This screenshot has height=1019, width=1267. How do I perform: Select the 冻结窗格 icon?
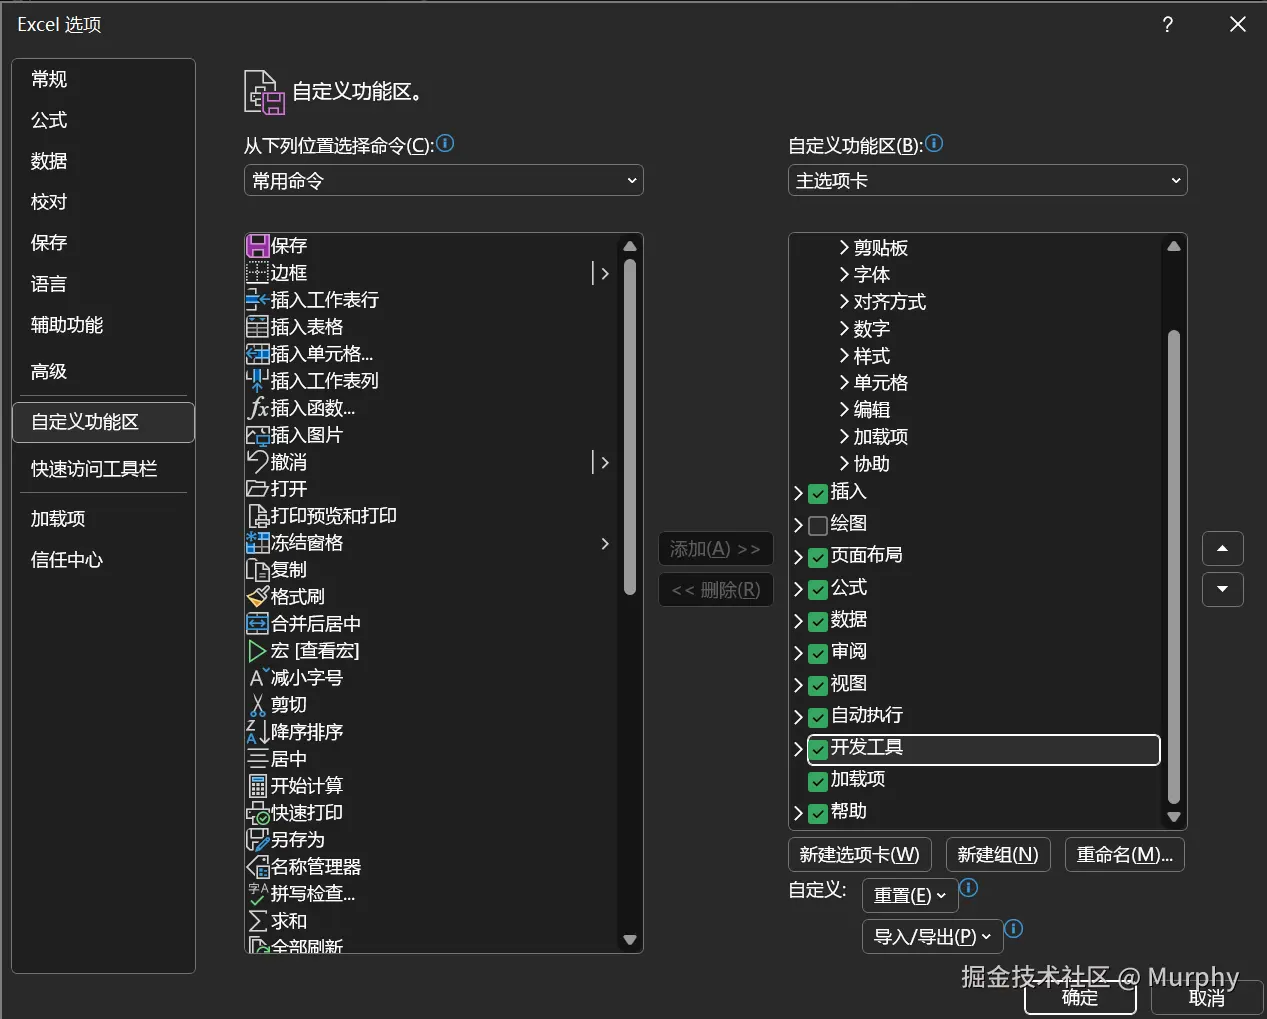click(x=258, y=543)
